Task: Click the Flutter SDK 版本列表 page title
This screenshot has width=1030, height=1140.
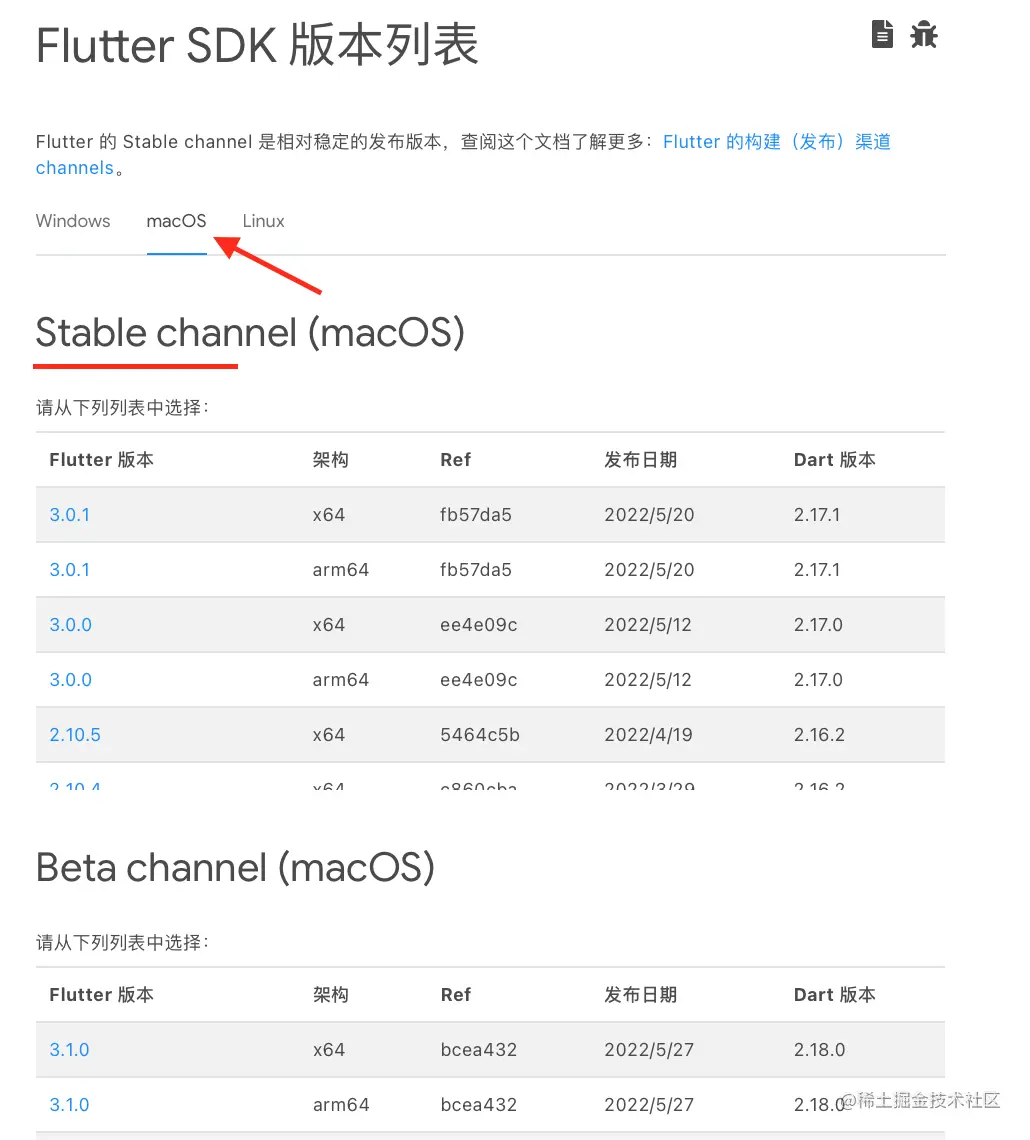Action: point(257,46)
